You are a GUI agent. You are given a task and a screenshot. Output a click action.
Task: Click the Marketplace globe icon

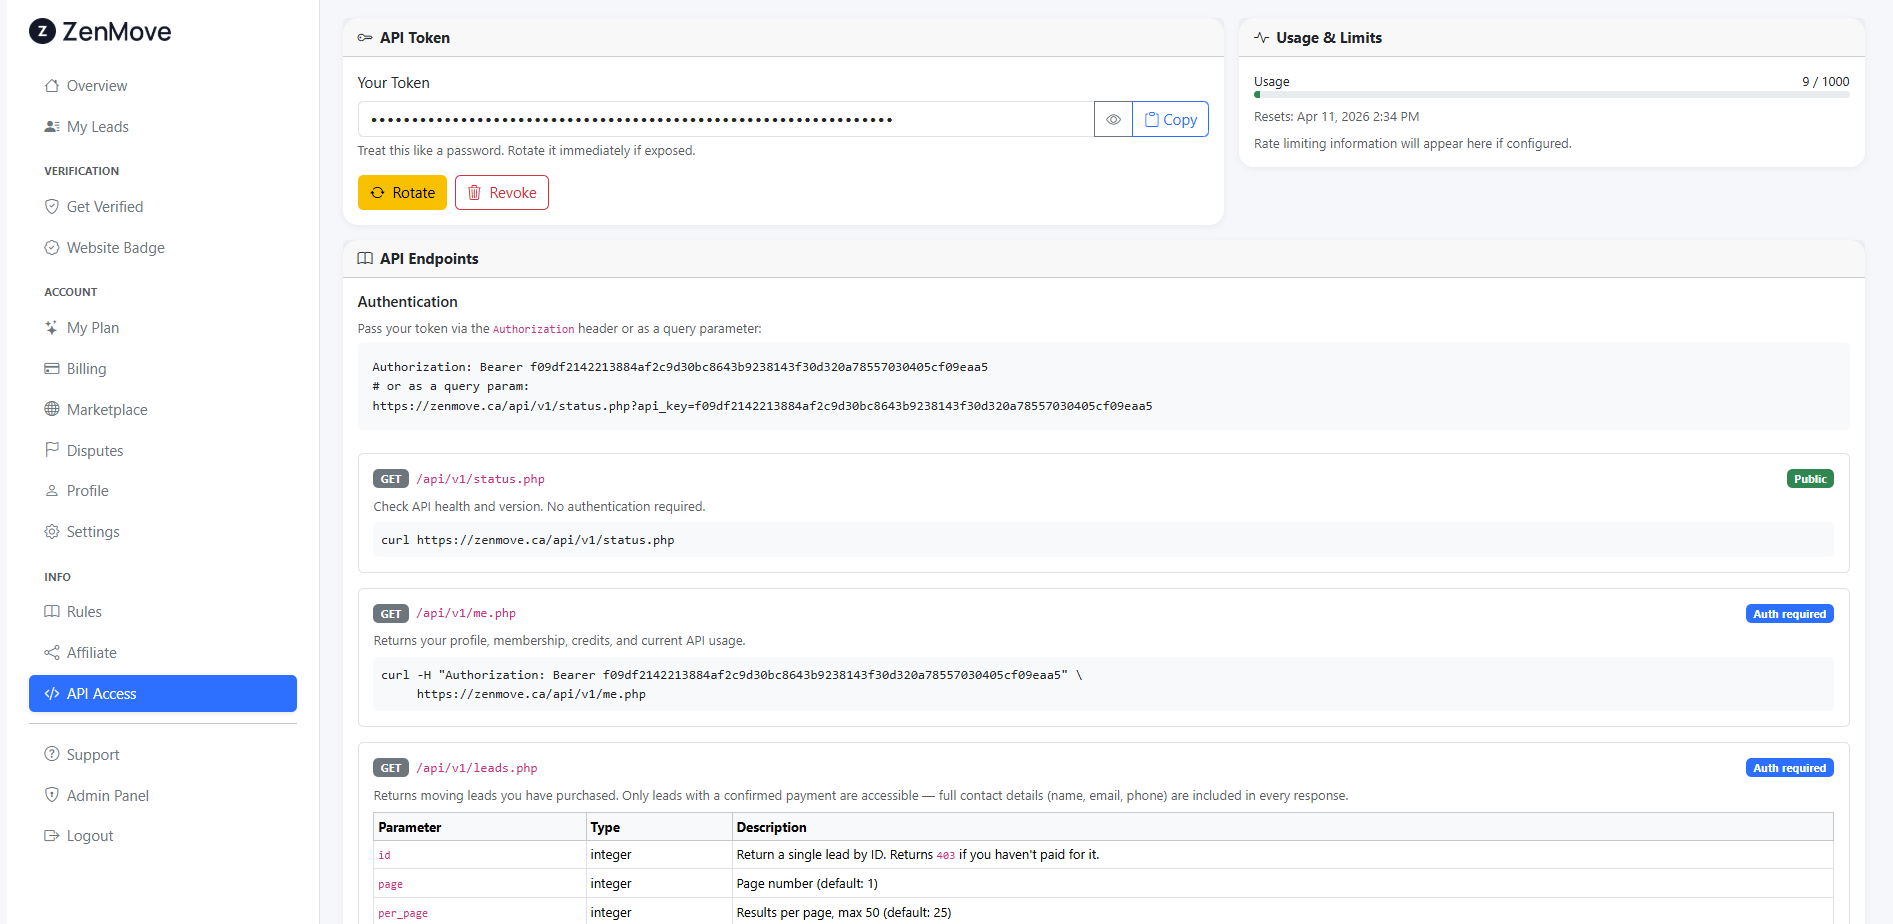point(52,410)
